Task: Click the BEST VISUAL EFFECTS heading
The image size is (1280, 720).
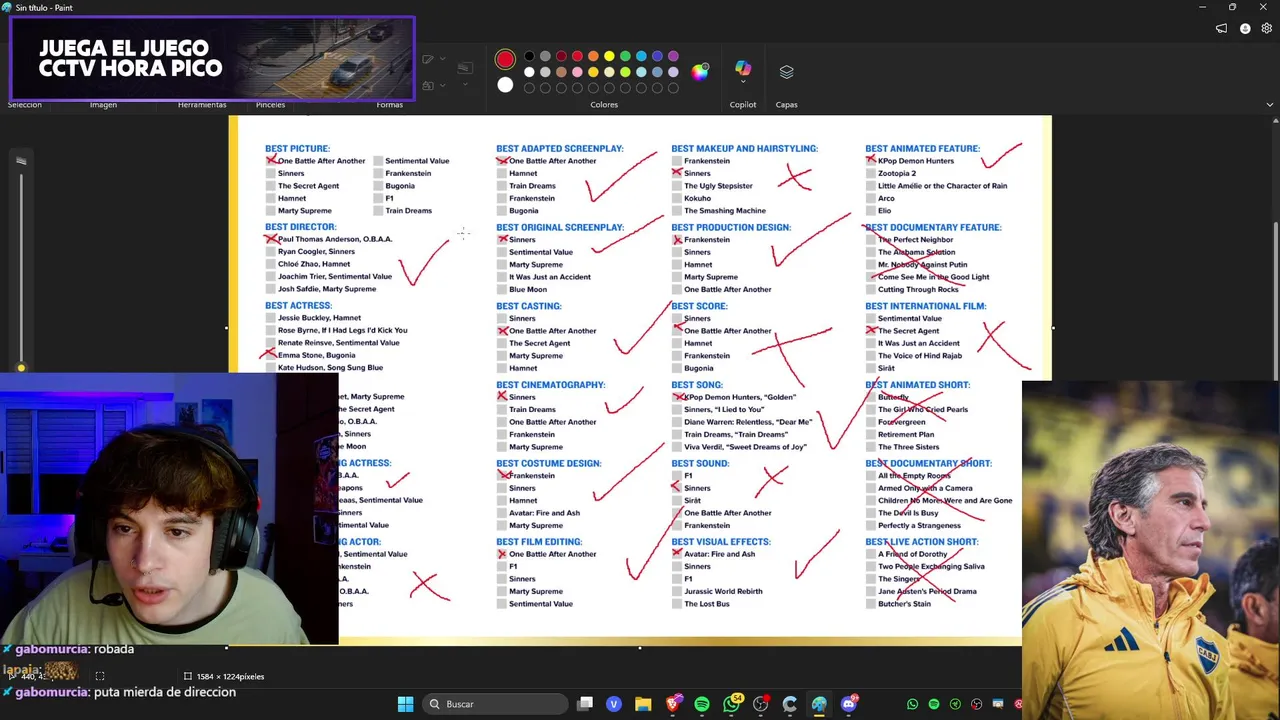Action: click(x=721, y=542)
